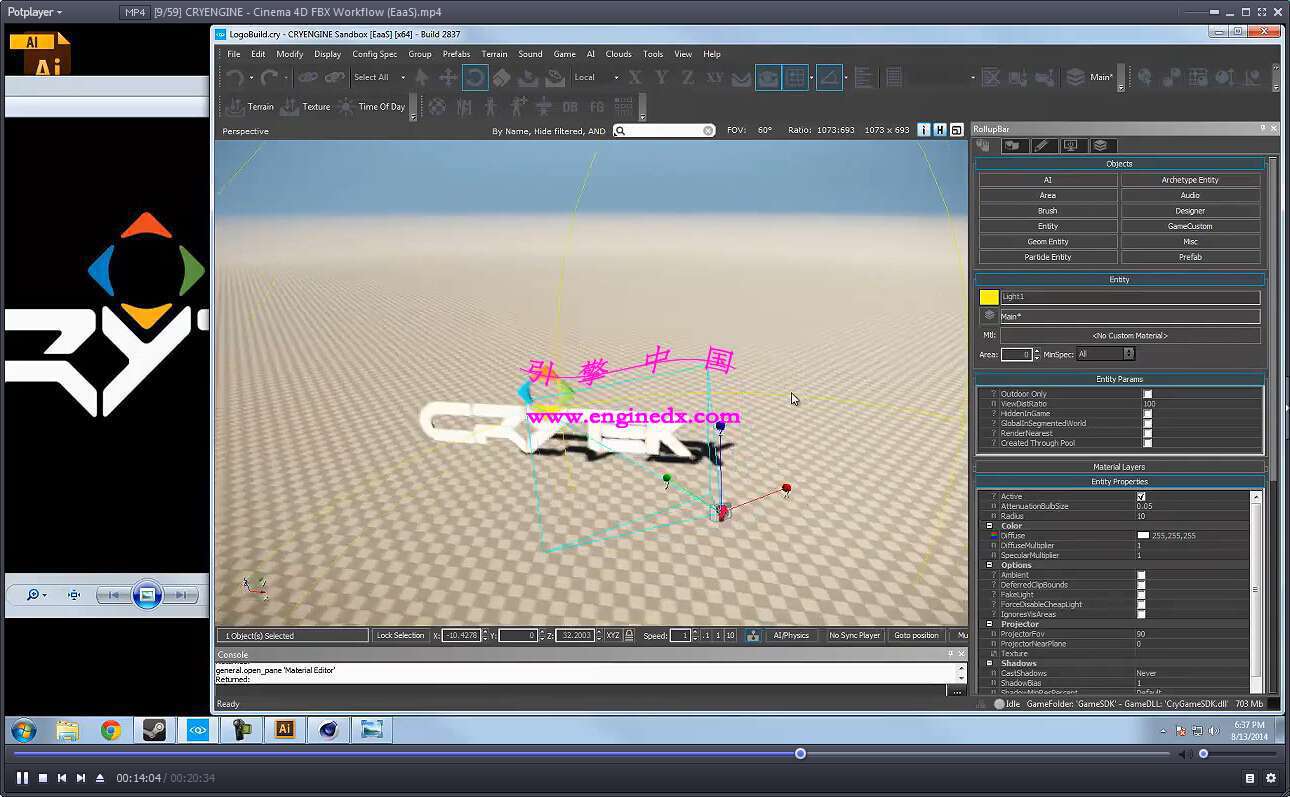
Task: Open MinSpec All dropdown
Action: [x=1105, y=354]
